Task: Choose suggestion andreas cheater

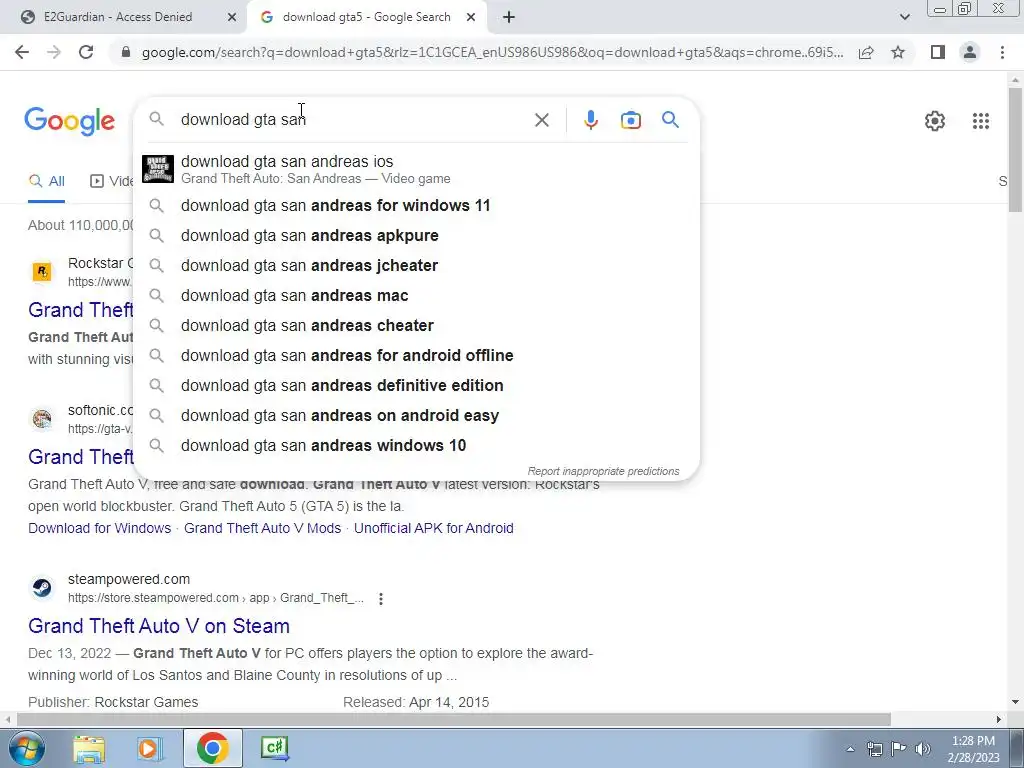Action: (x=416, y=325)
